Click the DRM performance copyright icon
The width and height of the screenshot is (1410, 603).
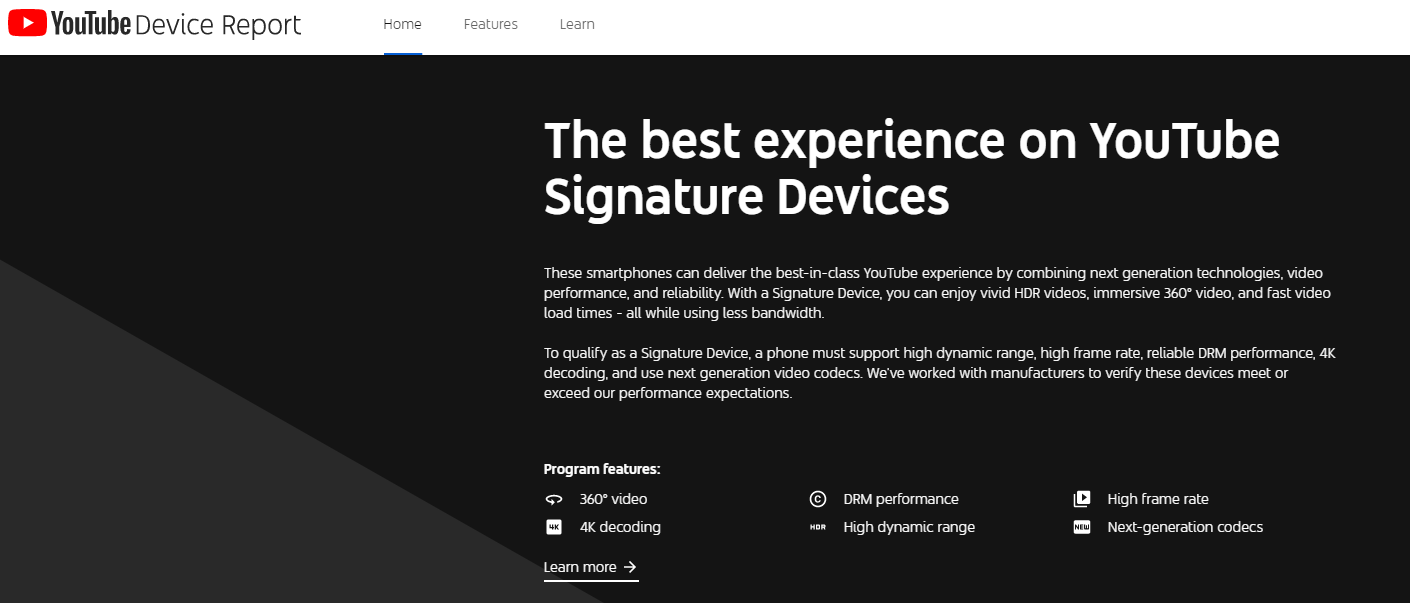point(817,499)
